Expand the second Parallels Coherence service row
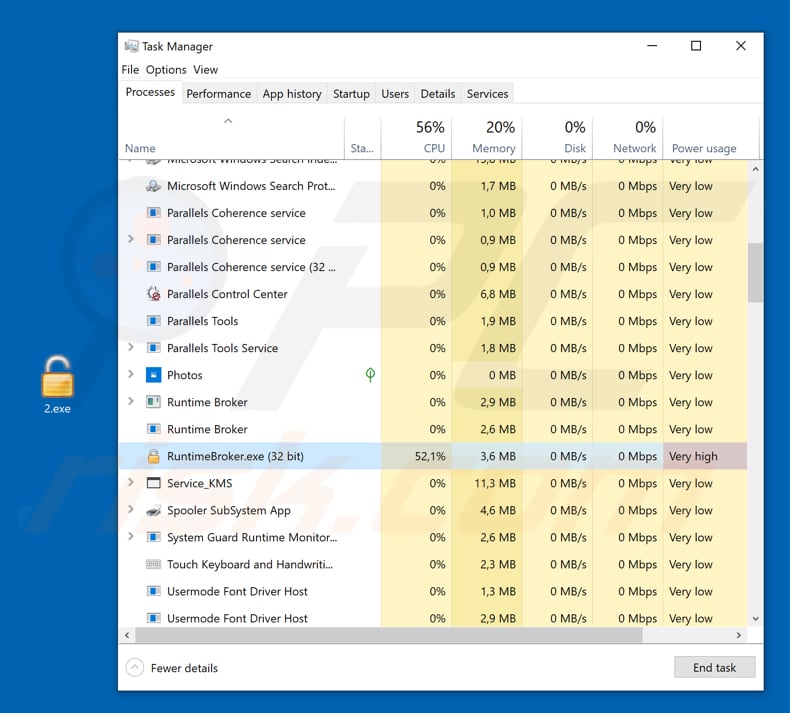Screen dimensions: 790x713 tap(131, 239)
